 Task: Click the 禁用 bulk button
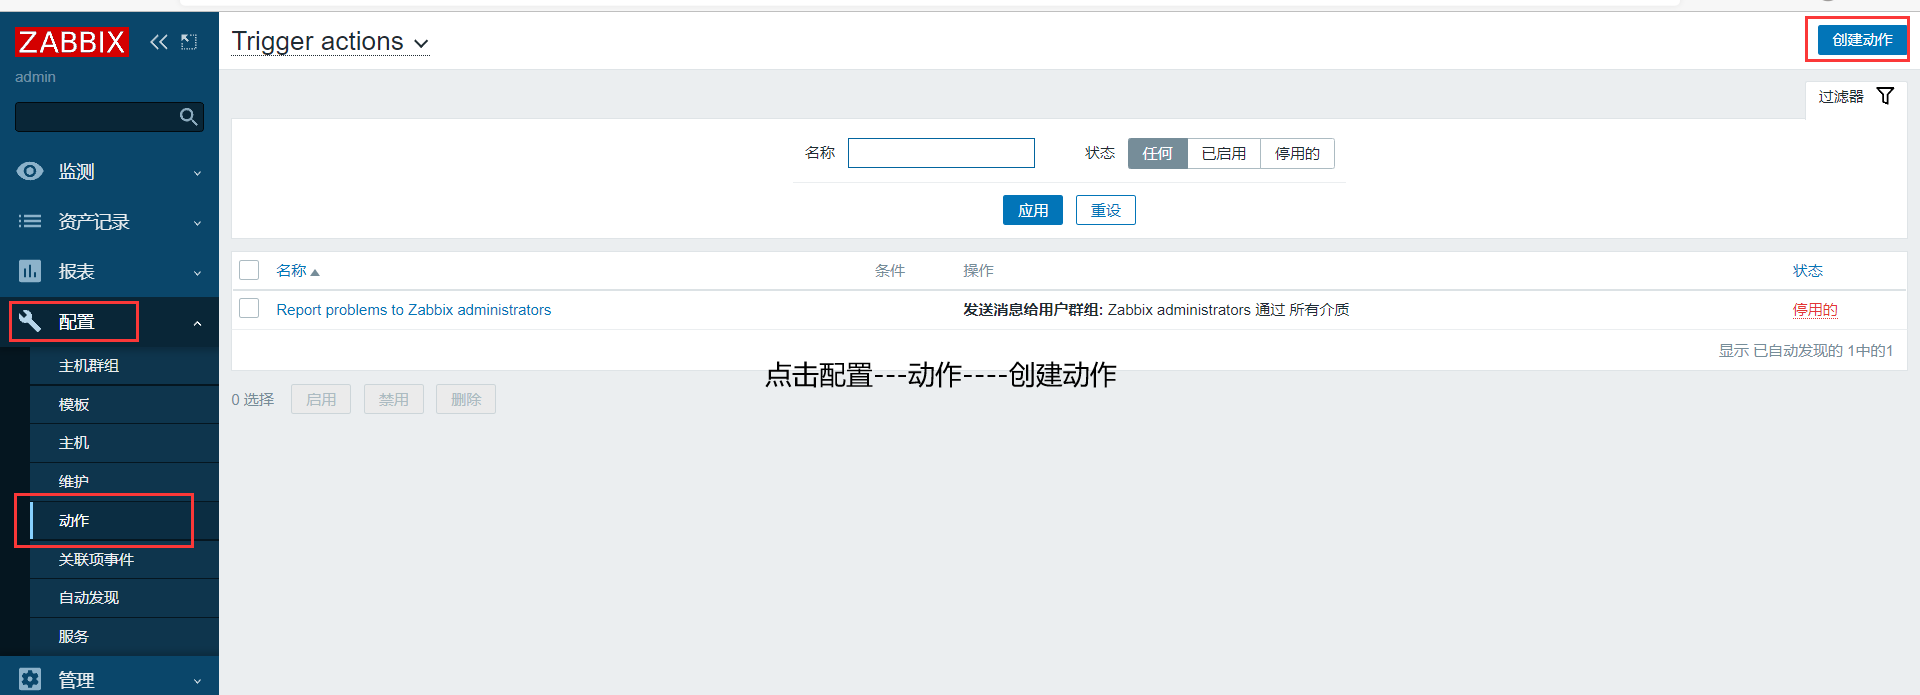pyautogui.click(x=394, y=399)
